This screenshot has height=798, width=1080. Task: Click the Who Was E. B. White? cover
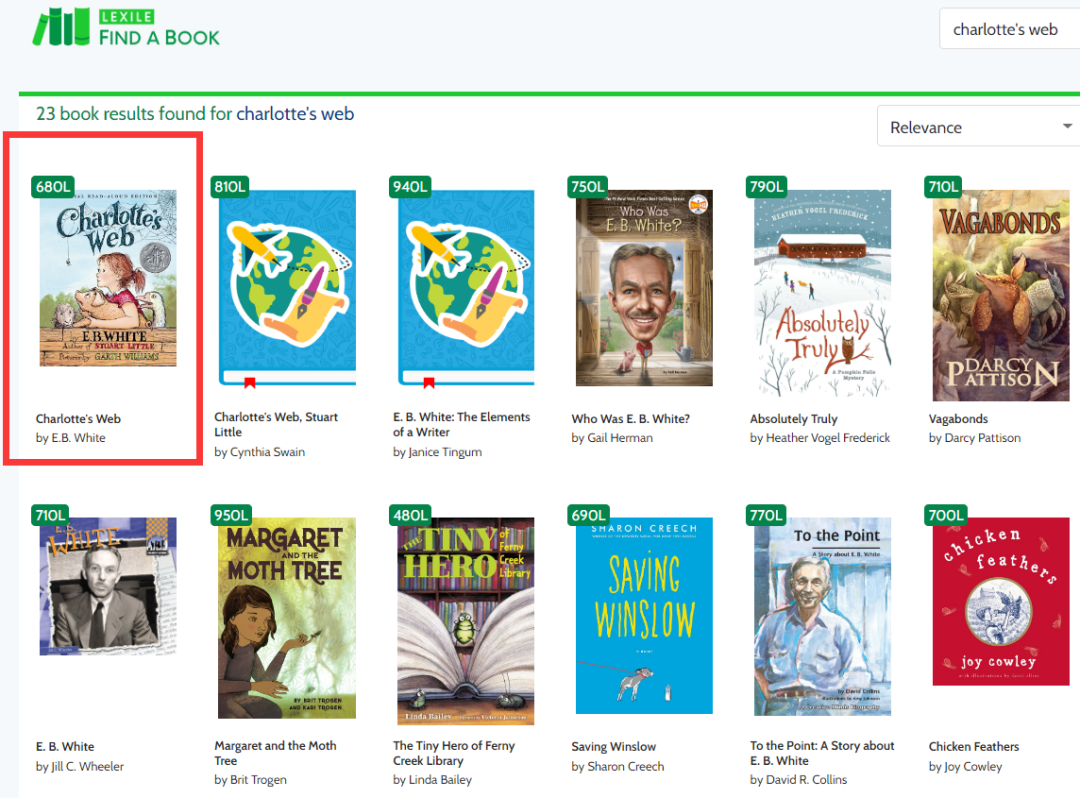tap(644, 288)
